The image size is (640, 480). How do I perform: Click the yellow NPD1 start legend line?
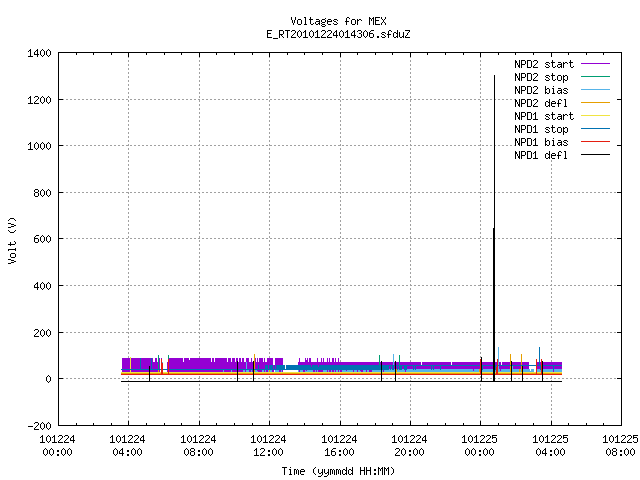click(595, 116)
